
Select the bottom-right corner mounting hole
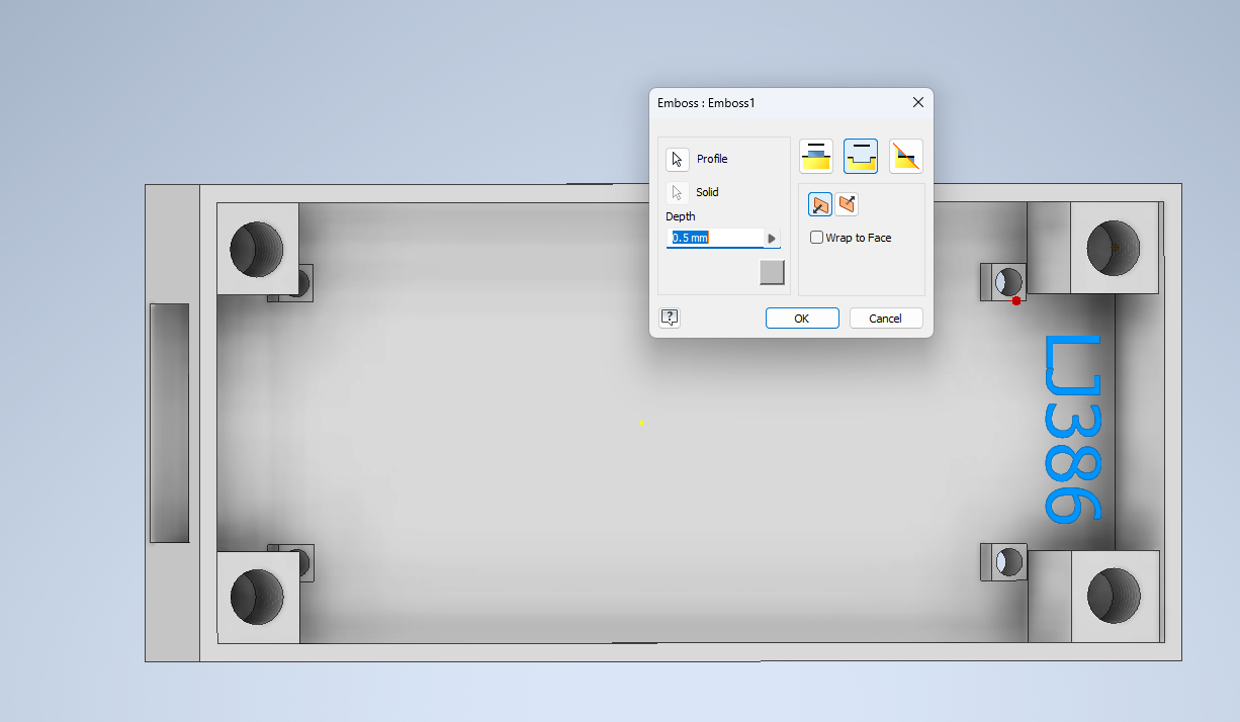[1113, 595]
